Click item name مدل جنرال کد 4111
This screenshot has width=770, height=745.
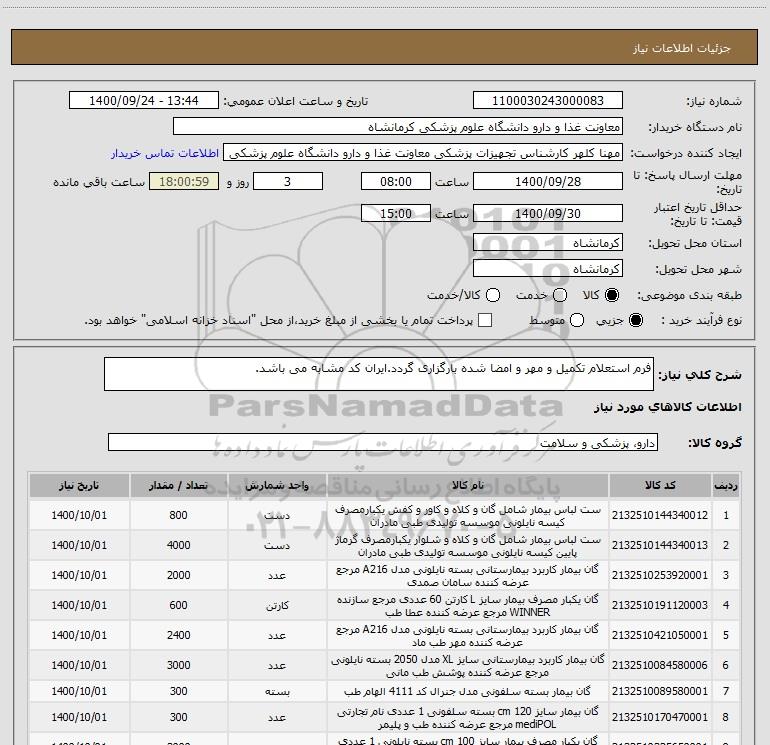point(468,691)
